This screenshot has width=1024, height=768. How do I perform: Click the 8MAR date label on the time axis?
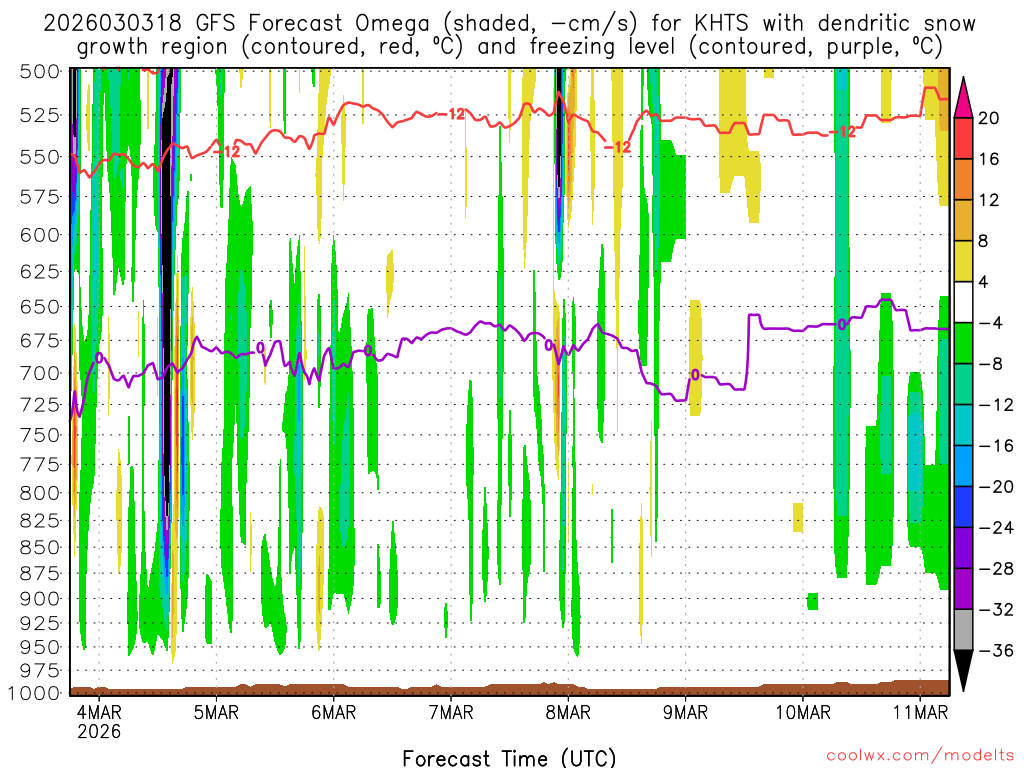[568, 712]
